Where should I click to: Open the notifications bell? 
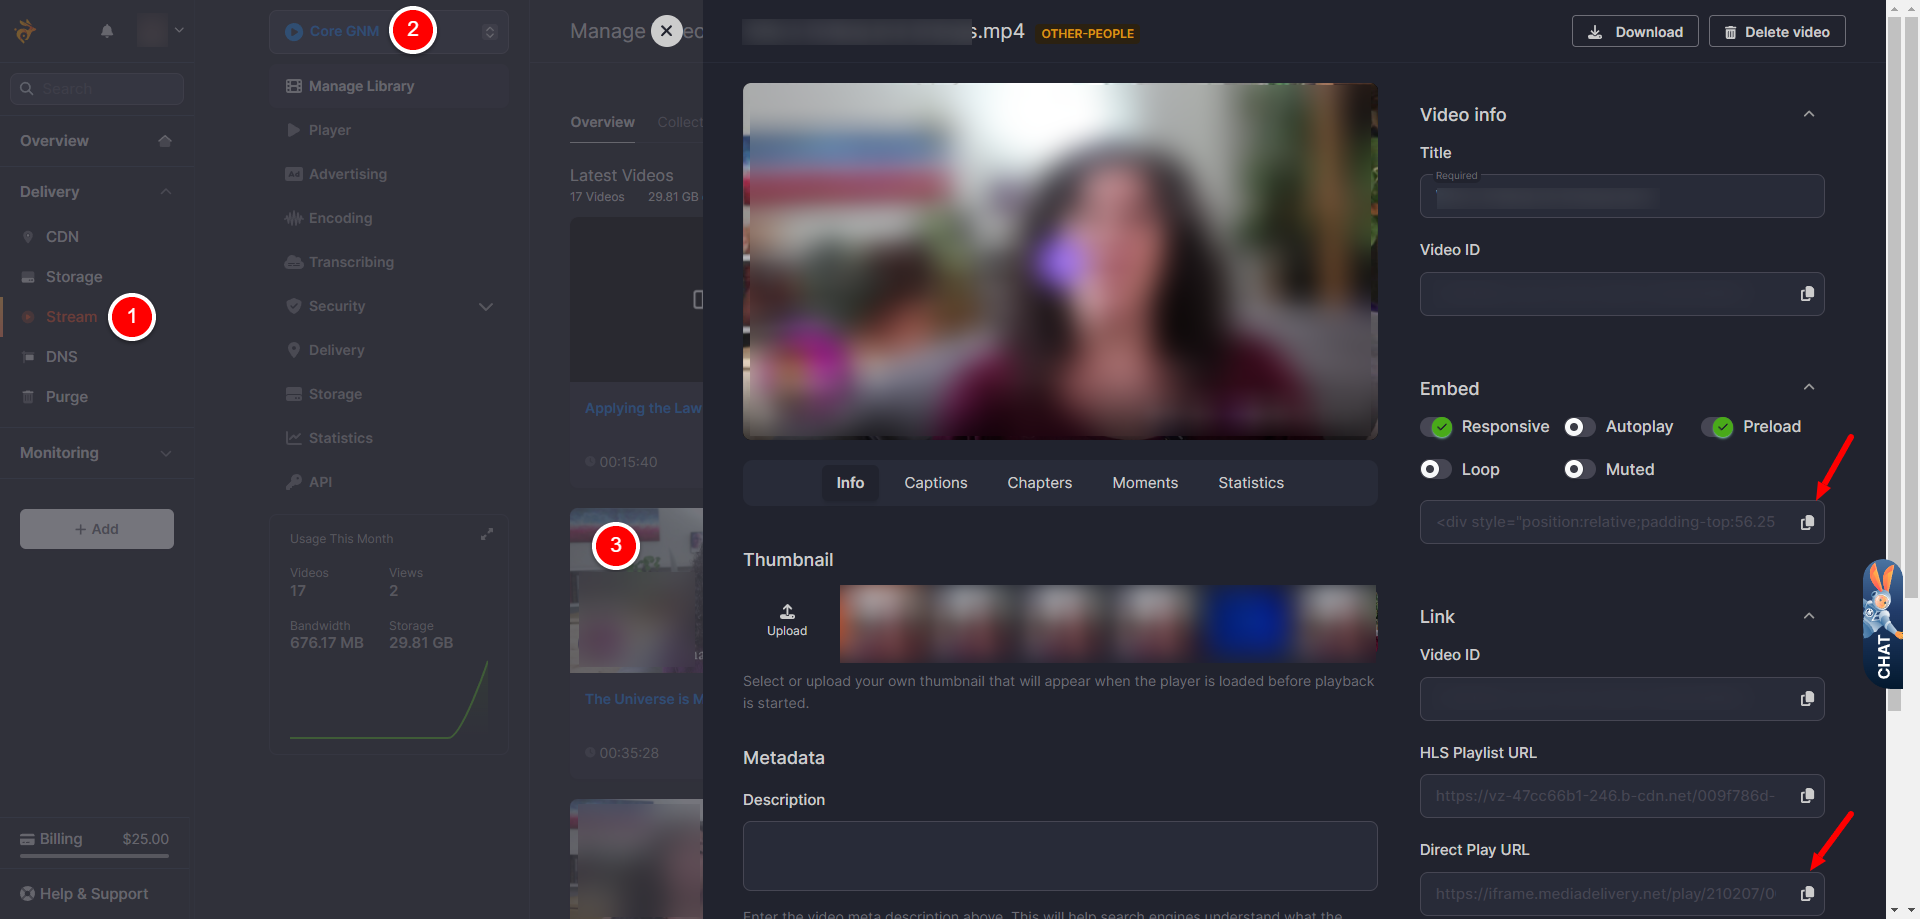click(107, 31)
